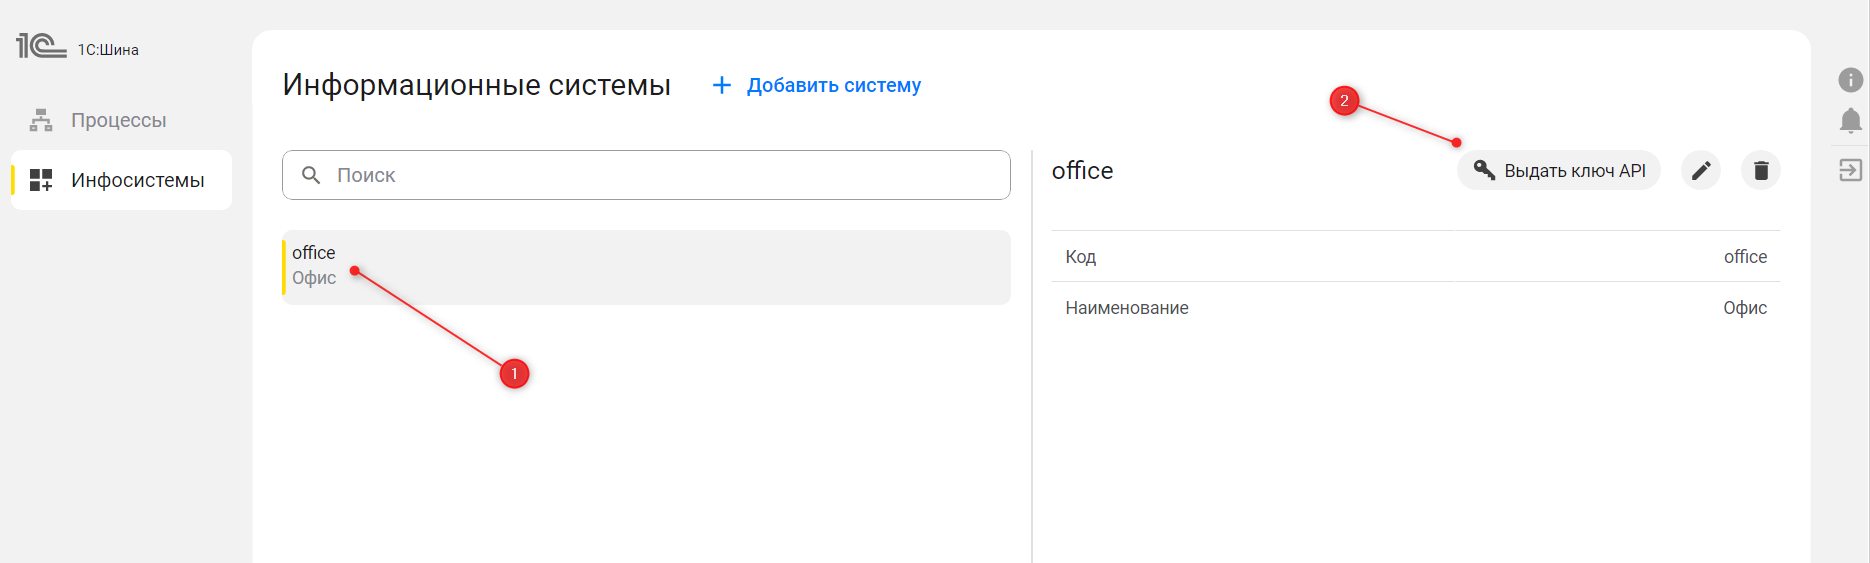Click the Инфосистемы grid icon
Image resolution: width=1870 pixels, height=563 pixels.
pyautogui.click(x=41, y=180)
